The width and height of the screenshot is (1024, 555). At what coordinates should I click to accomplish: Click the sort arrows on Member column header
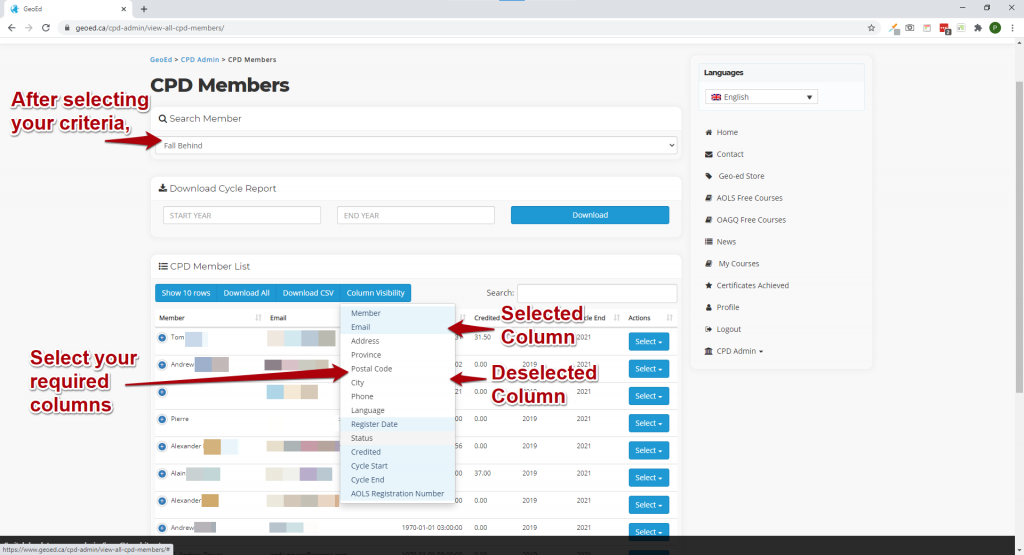[x=258, y=318]
